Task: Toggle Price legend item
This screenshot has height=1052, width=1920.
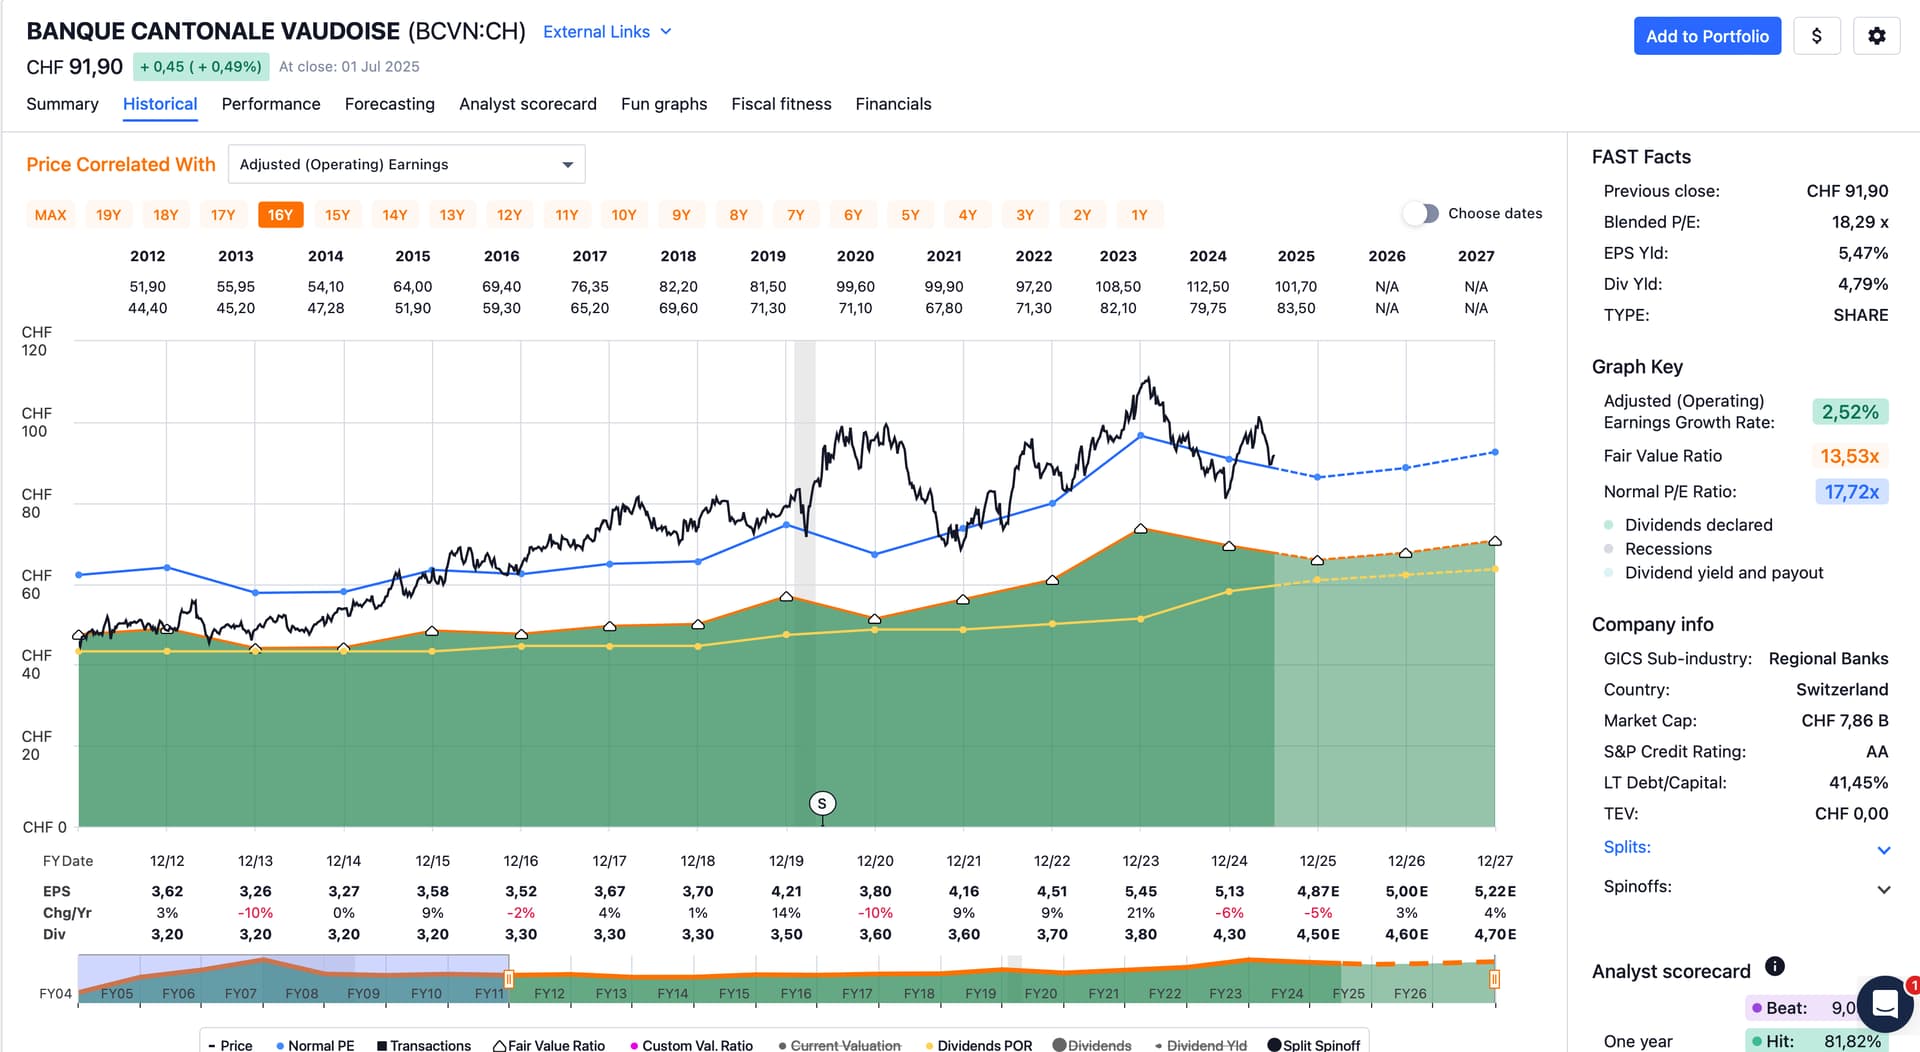Action: point(230,1044)
